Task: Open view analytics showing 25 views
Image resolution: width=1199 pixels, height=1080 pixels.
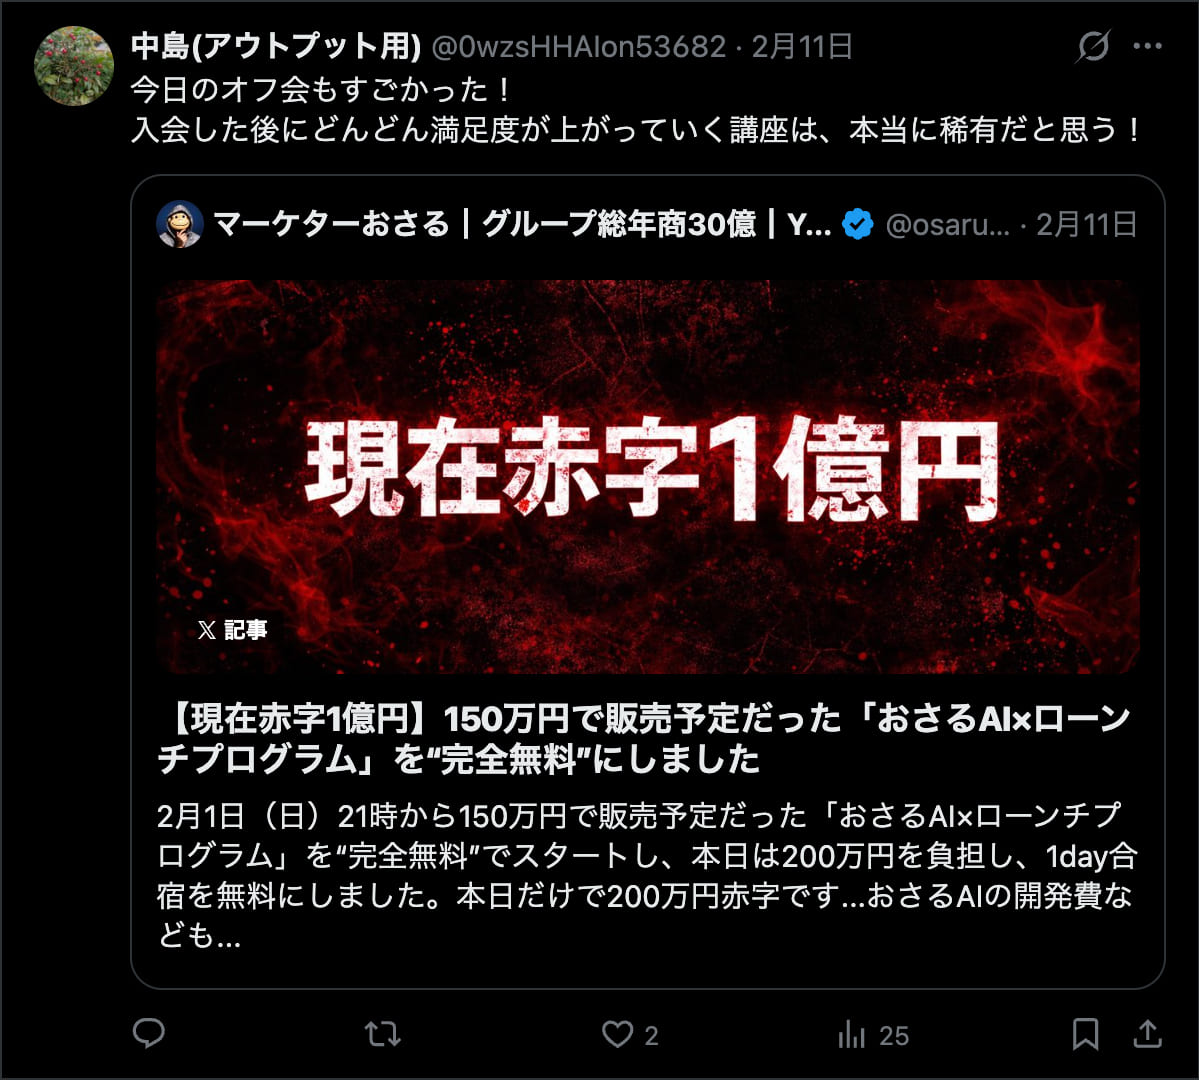Action: tap(873, 1035)
